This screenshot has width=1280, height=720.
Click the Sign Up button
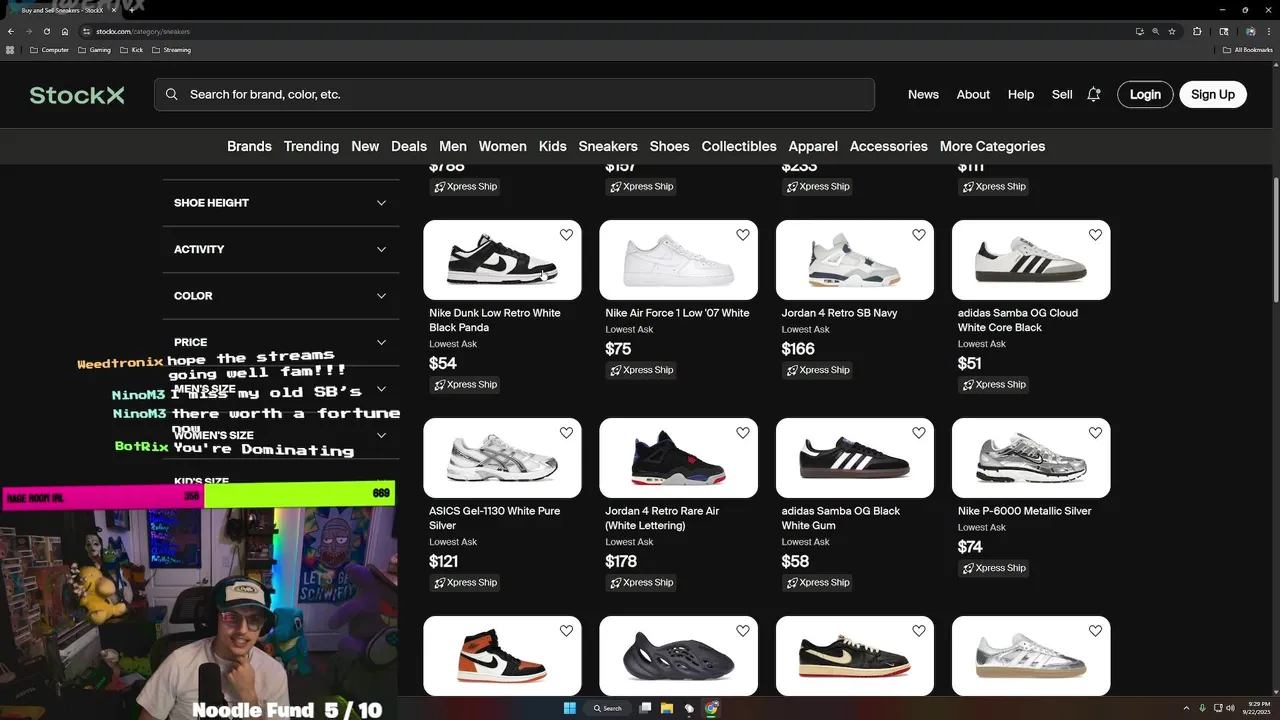[1213, 94]
